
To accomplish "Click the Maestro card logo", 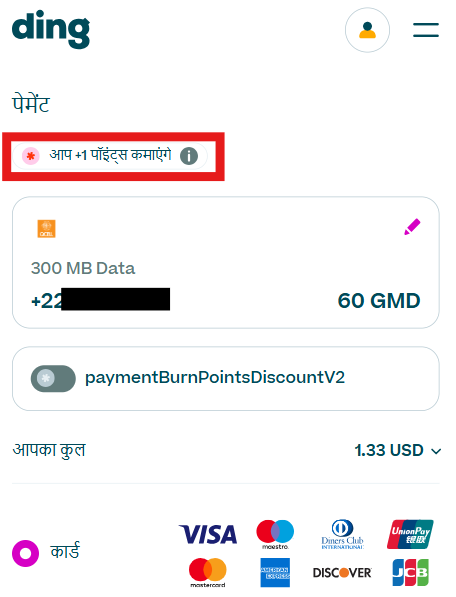I will pyautogui.click(x=275, y=534).
